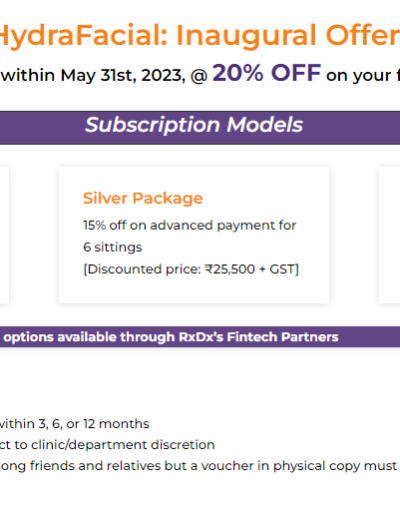
Task: Click the 'options available' text in banner
Action: [x=60, y=337]
